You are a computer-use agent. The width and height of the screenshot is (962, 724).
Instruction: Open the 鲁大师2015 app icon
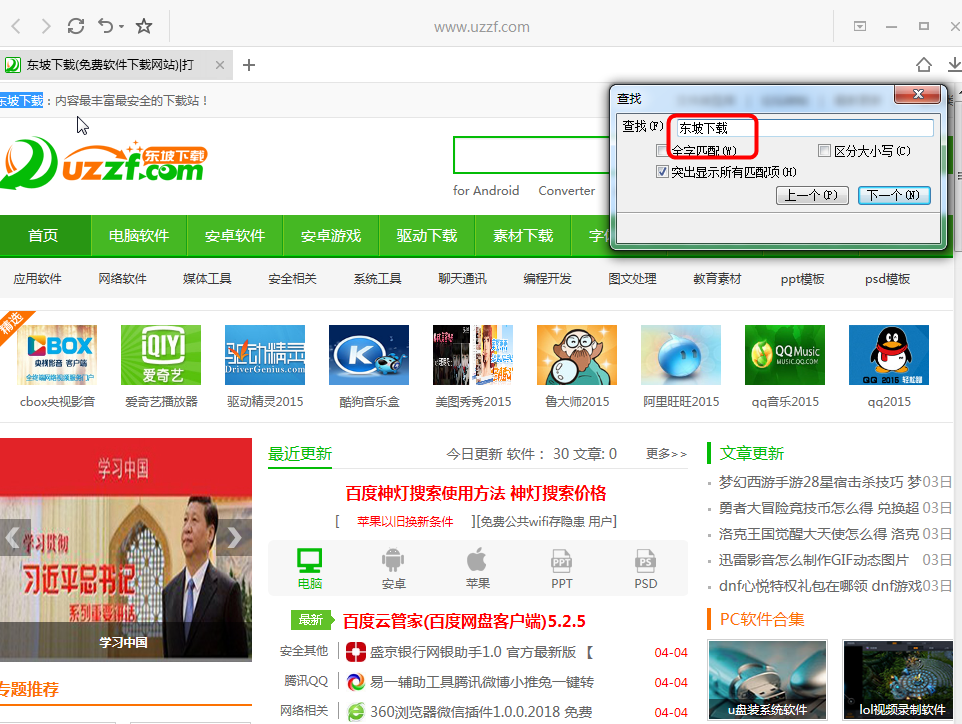click(577, 355)
